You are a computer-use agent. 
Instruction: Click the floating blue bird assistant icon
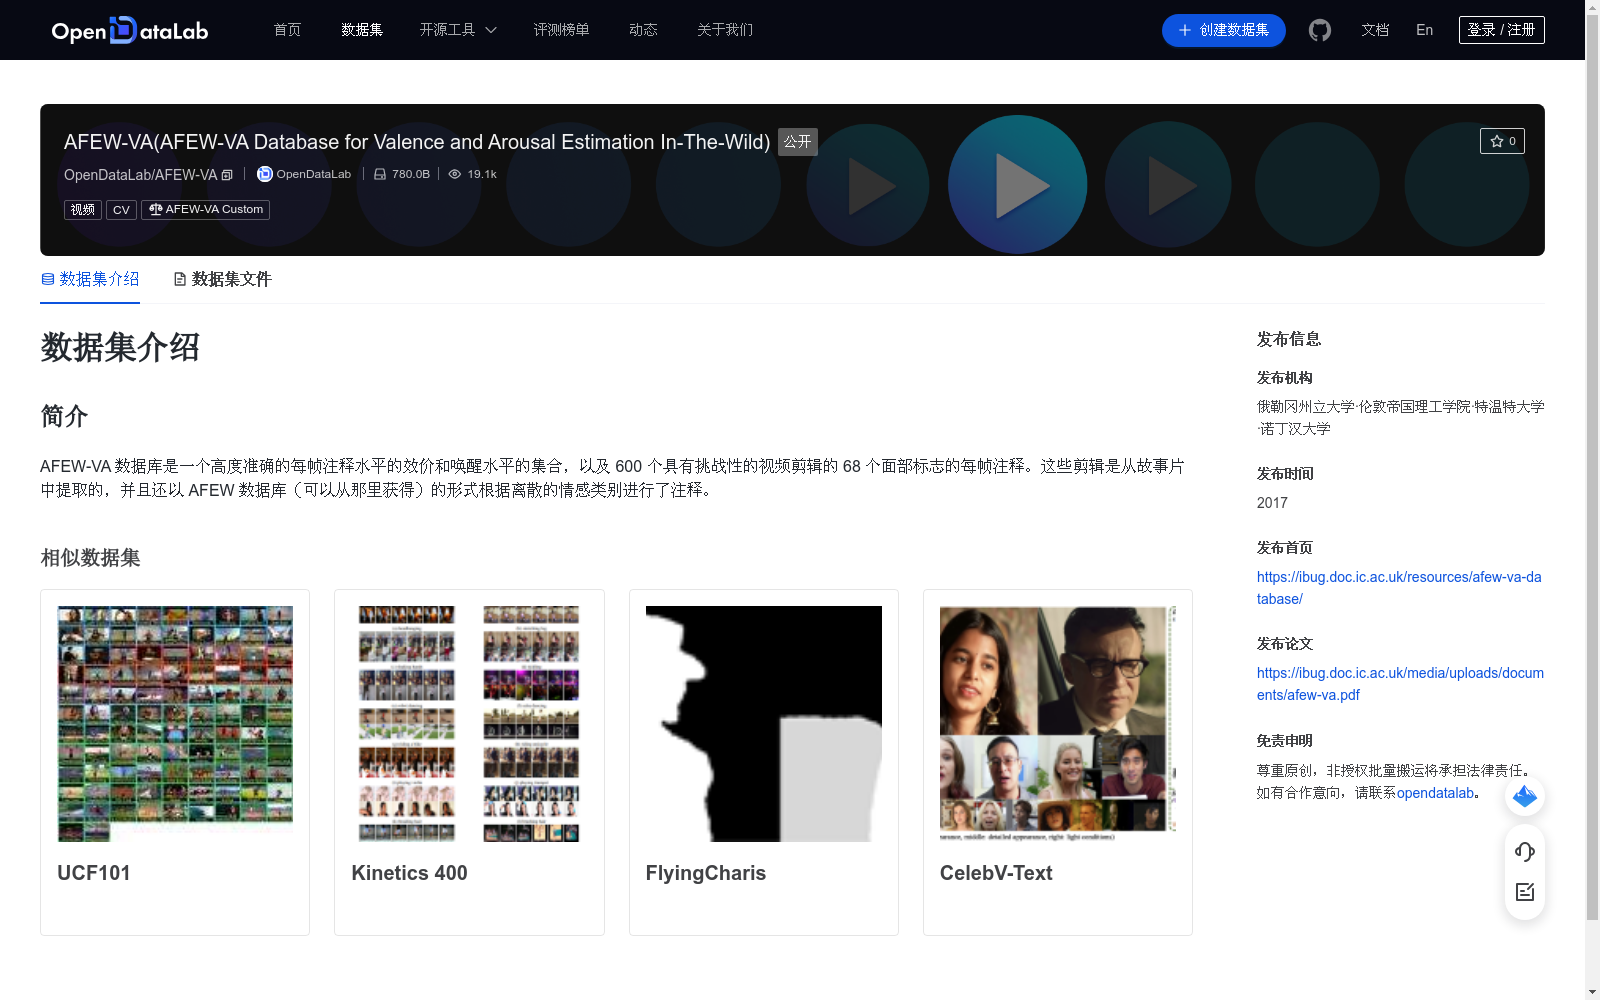[x=1525, y=796]
